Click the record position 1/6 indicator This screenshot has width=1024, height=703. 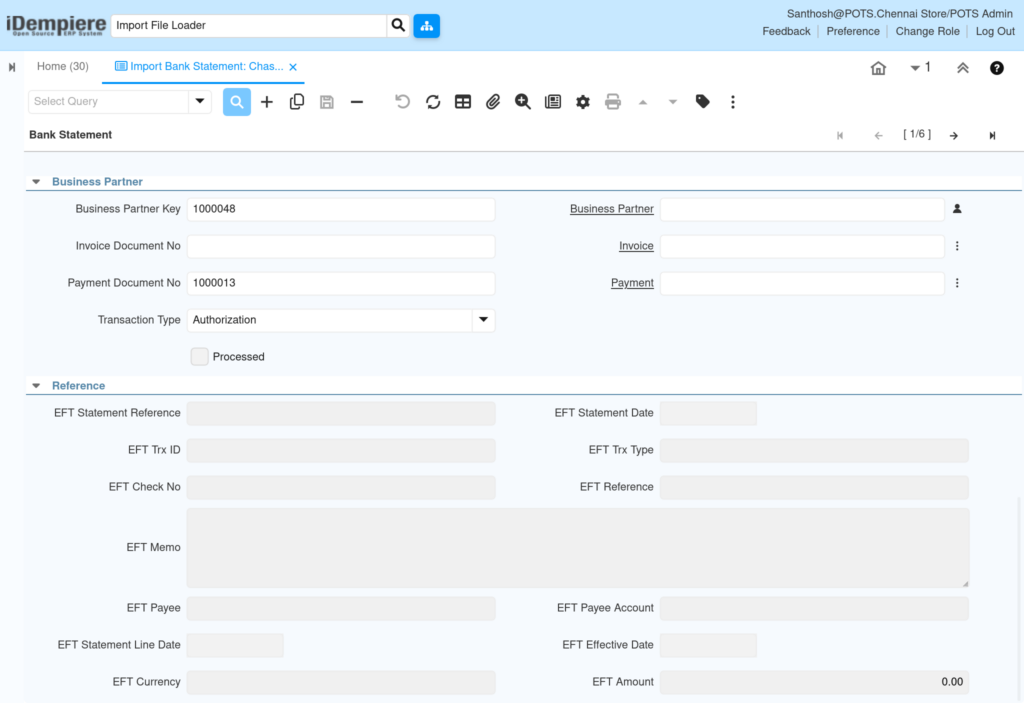(x=917, y=135)
